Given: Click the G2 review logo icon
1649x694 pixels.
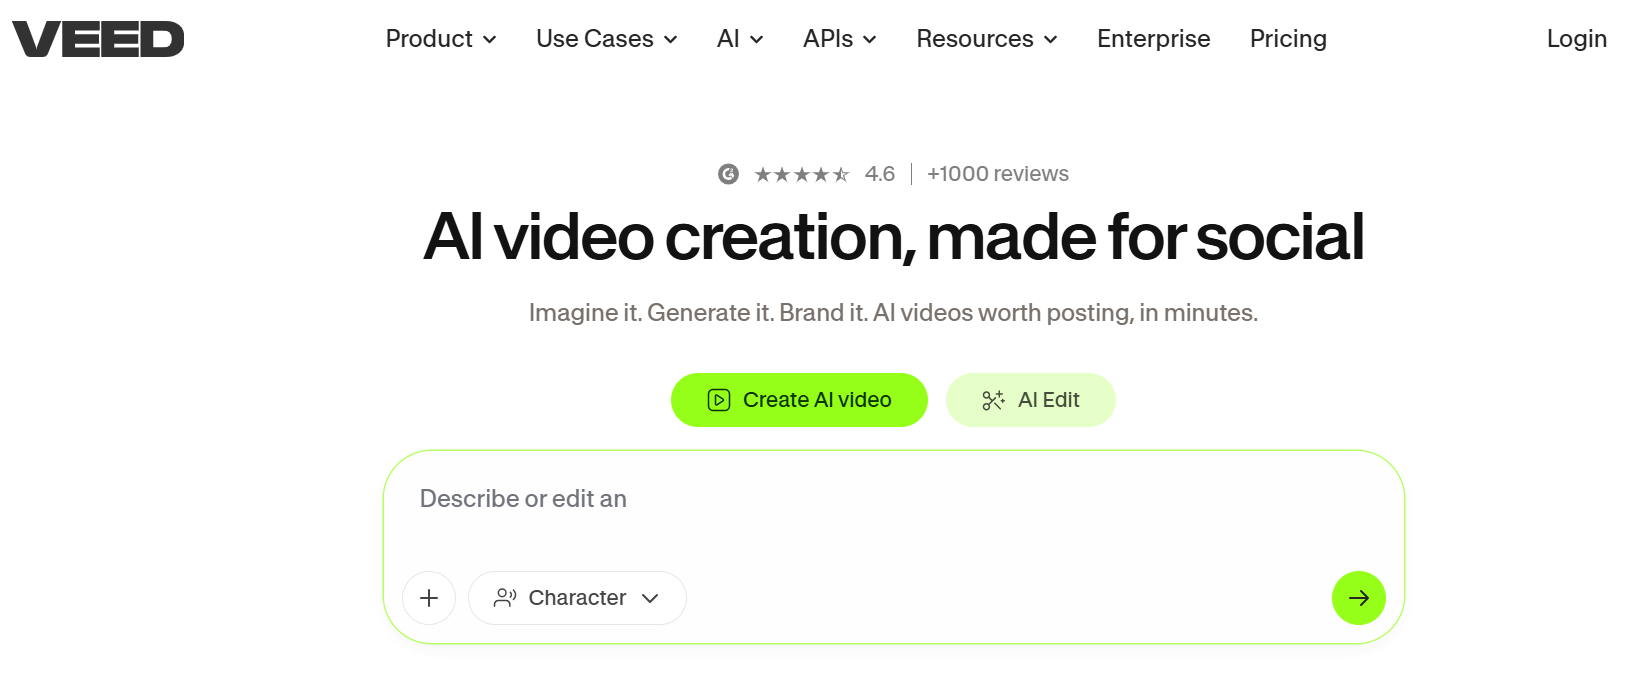Looking at the screenshot, I should 729,174.
